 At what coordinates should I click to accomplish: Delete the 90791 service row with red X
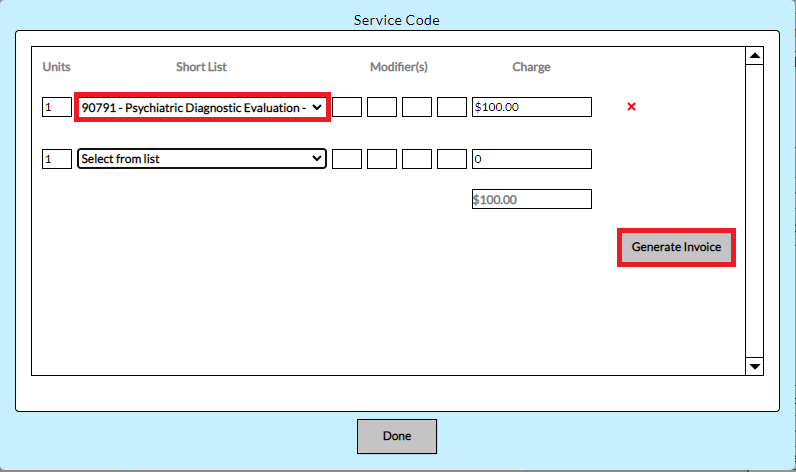coord(631,107)
